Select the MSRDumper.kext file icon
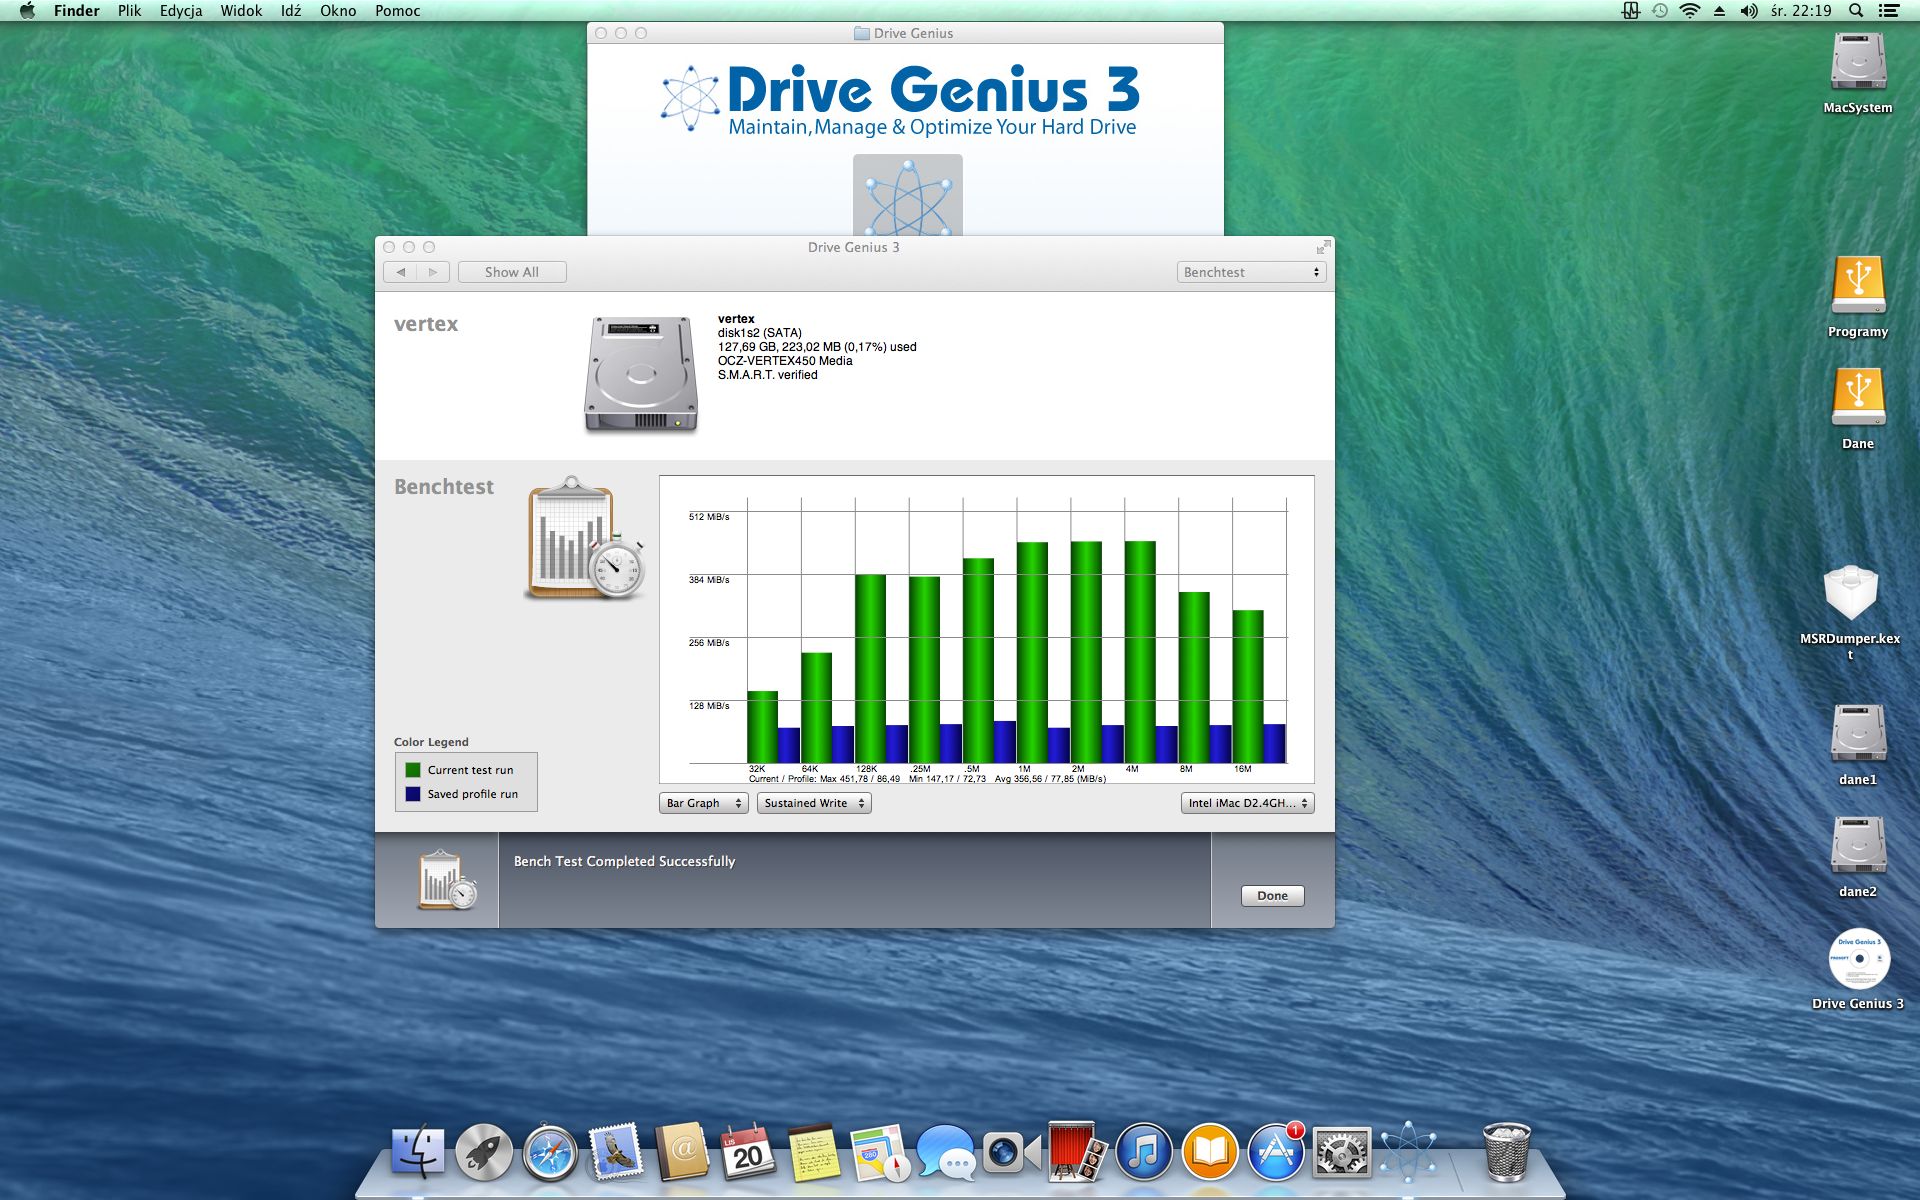1920x1200 pixels. click(x=1850, y=592)
